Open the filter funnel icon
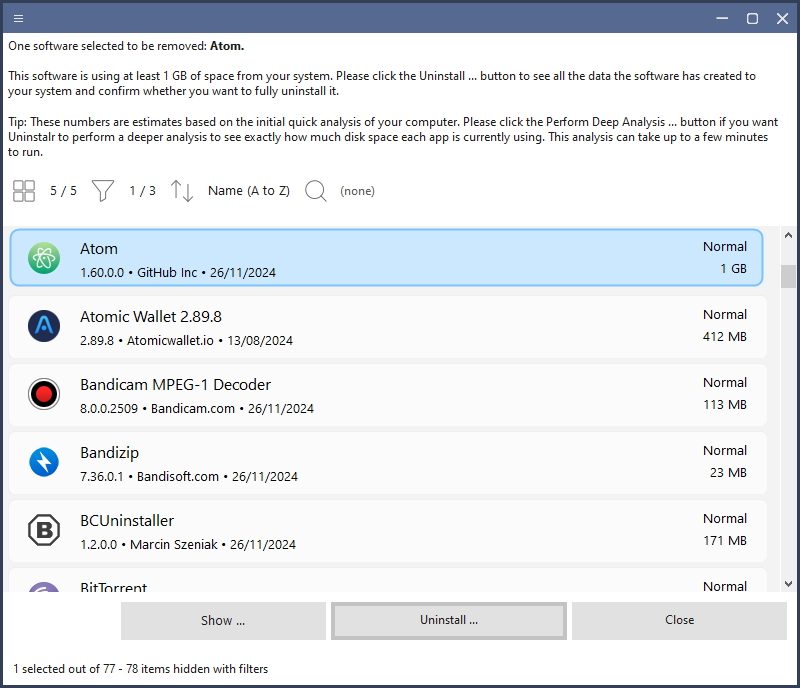The width and height of the screenshot is (800, 688). pos(103,191)
